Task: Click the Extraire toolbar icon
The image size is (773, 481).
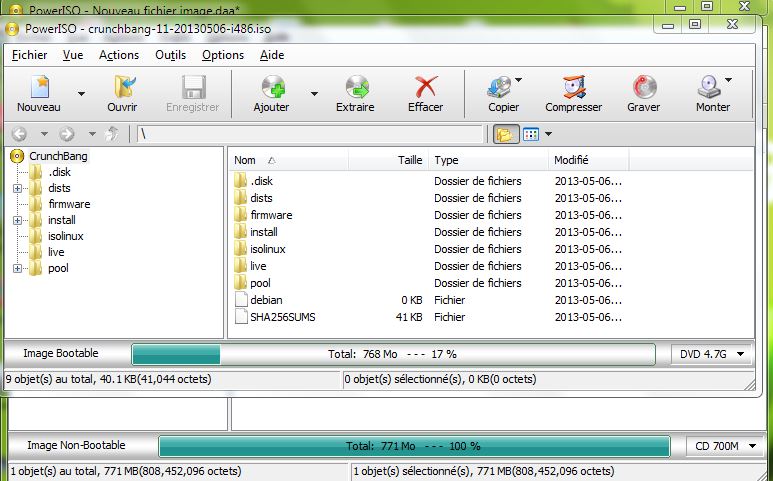Action: tap(357, 87)
